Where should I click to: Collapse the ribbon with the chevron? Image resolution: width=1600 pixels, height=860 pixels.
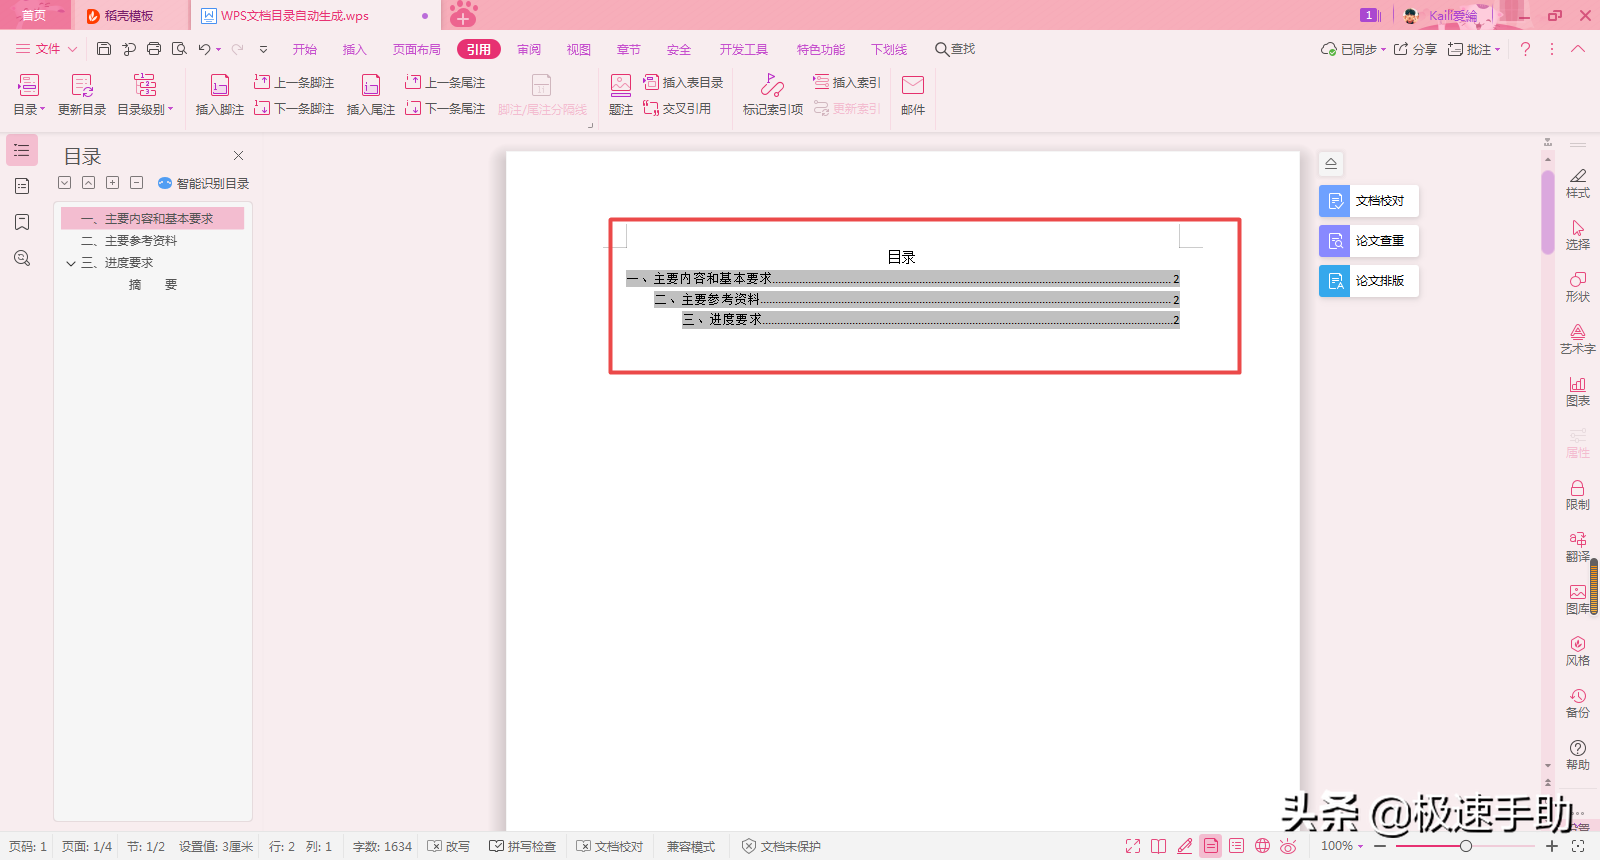1578,49
